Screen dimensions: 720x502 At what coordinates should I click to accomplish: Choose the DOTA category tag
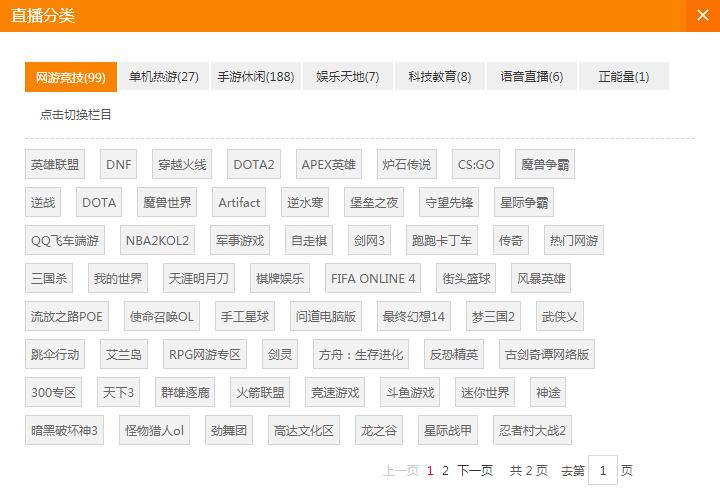click(99, 202)
